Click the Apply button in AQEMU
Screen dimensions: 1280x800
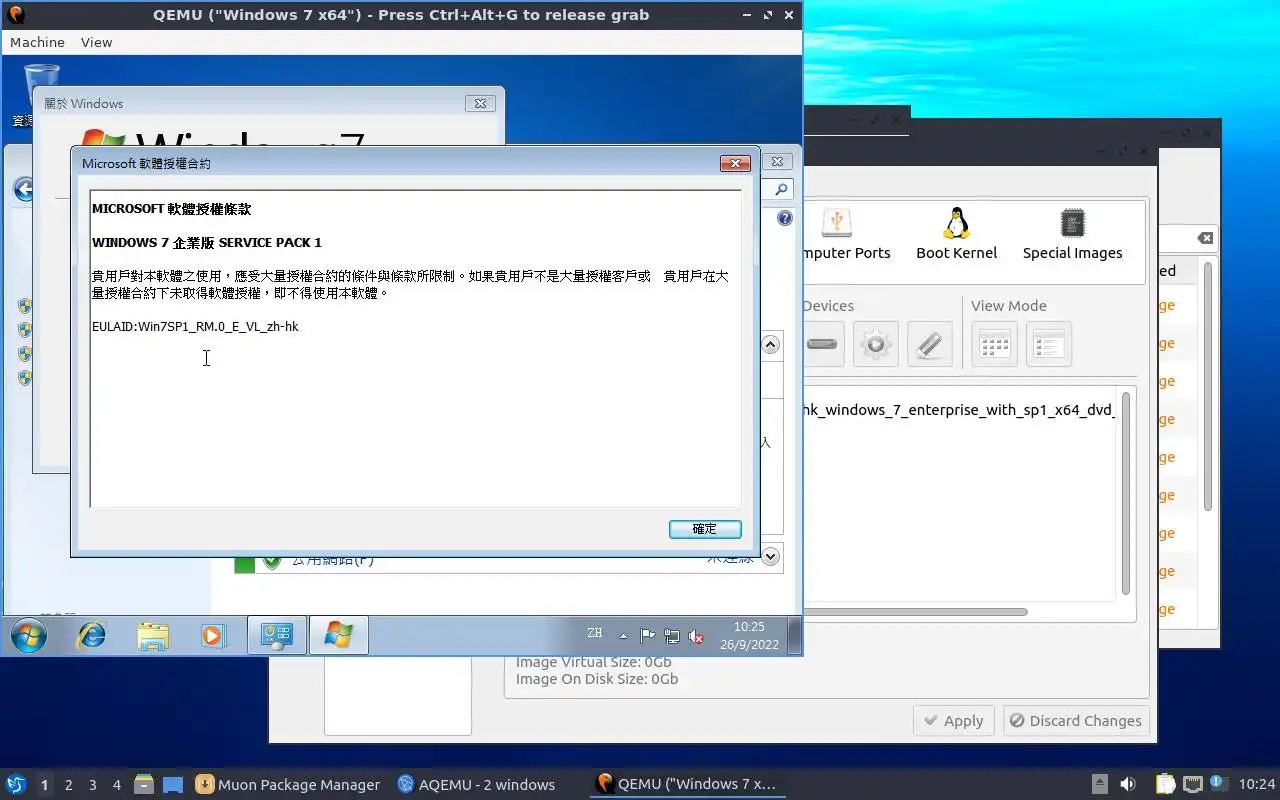click(954, 721)
